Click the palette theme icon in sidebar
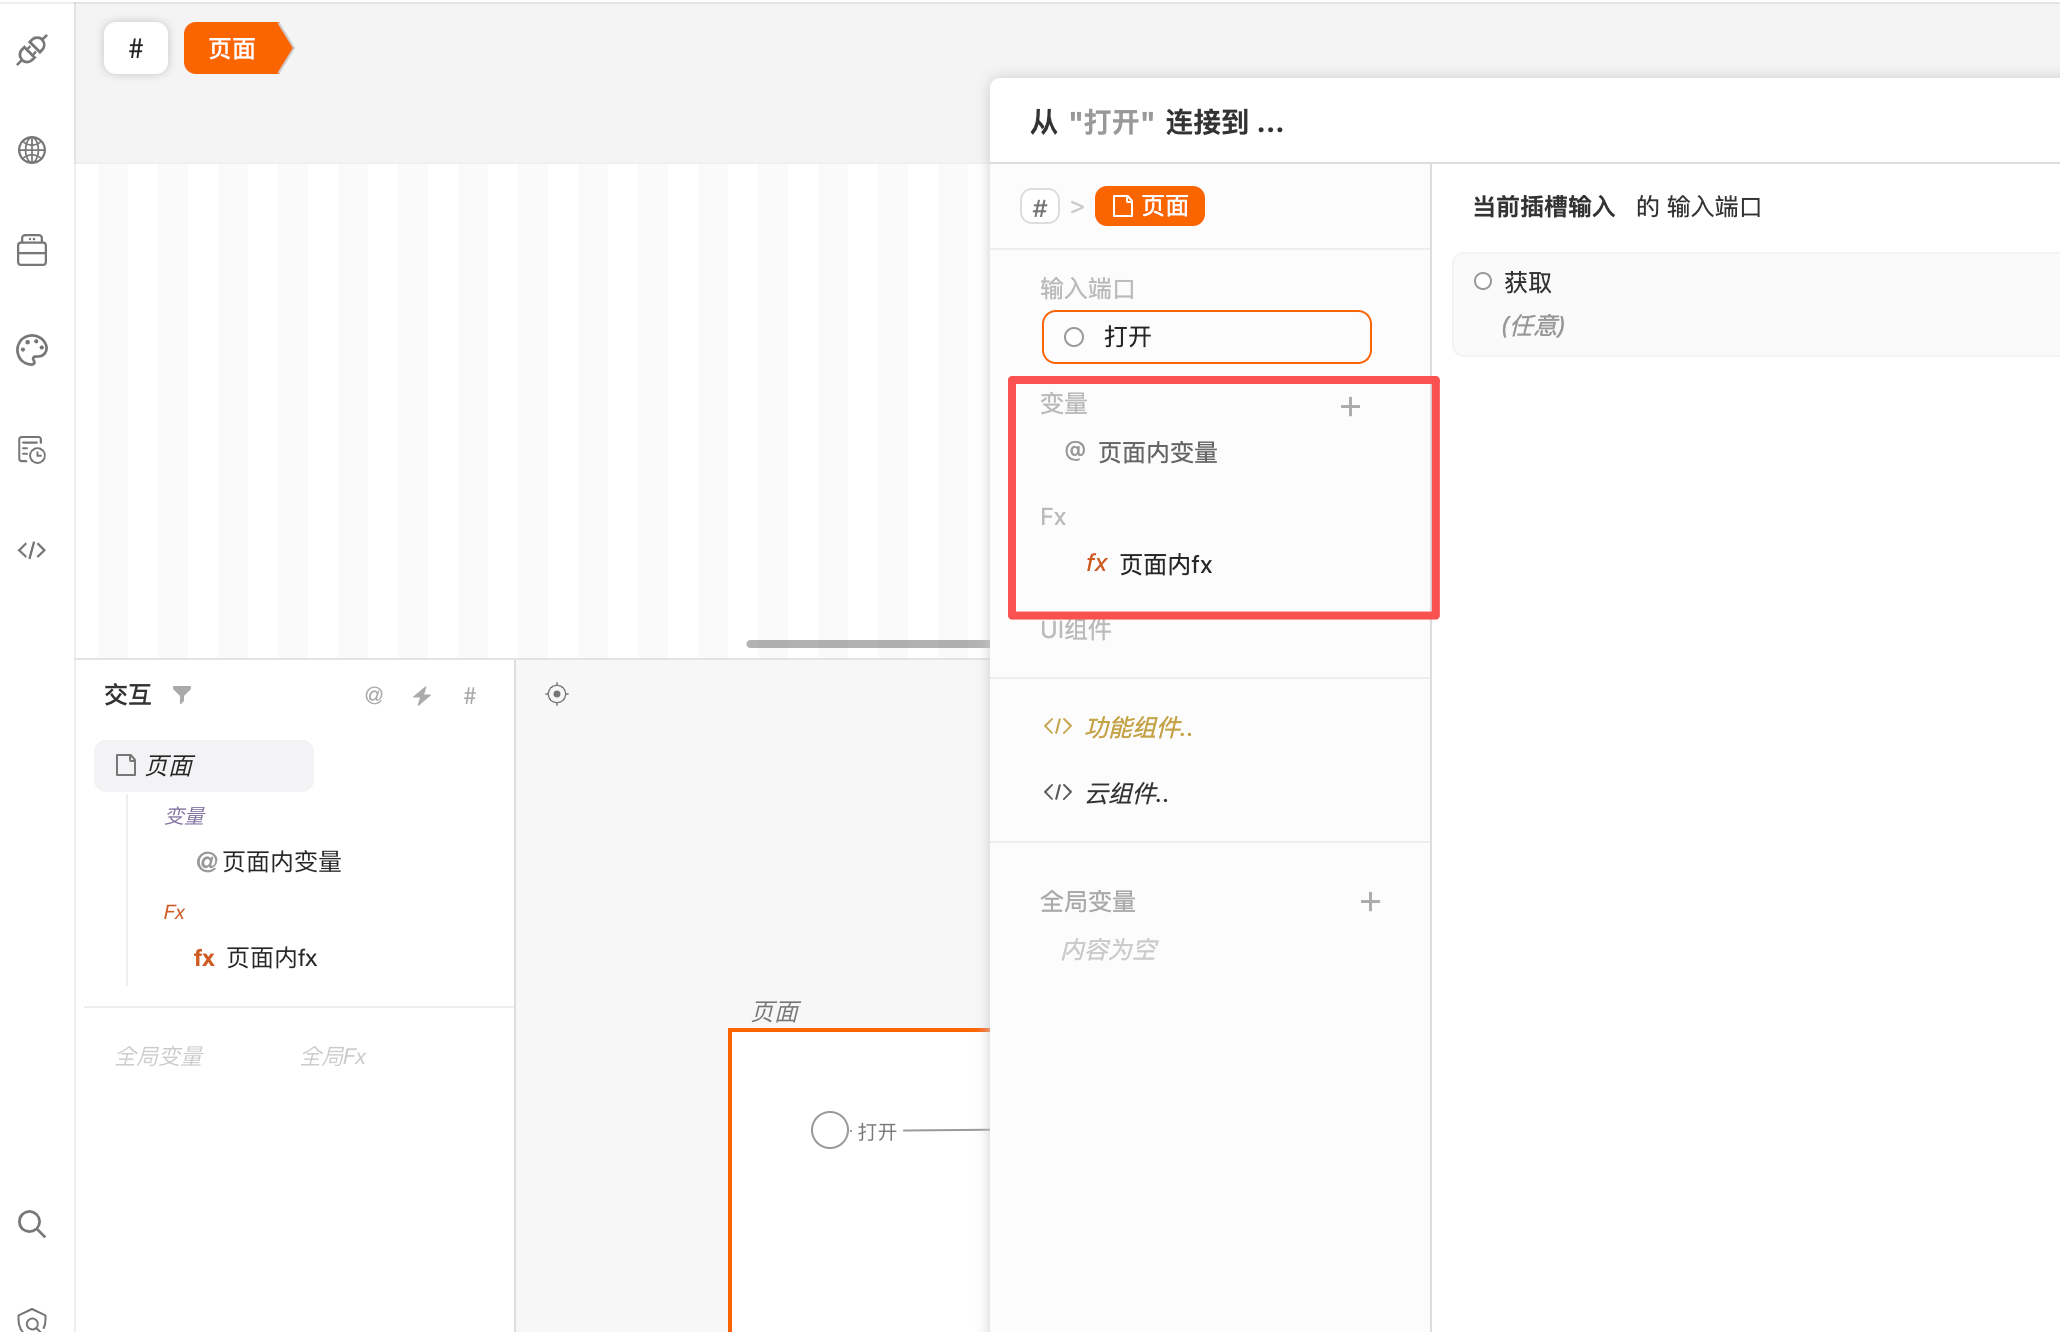This screenshot has width=2060, height=1332. click(x=32, y=350)
